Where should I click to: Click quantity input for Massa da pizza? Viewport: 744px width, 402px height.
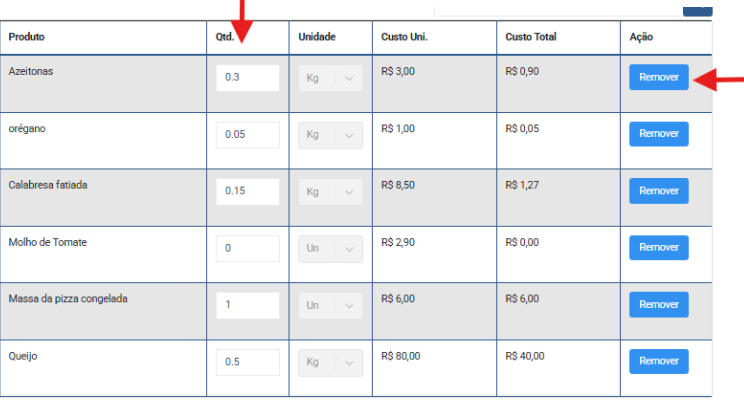(x=247, y=305)
